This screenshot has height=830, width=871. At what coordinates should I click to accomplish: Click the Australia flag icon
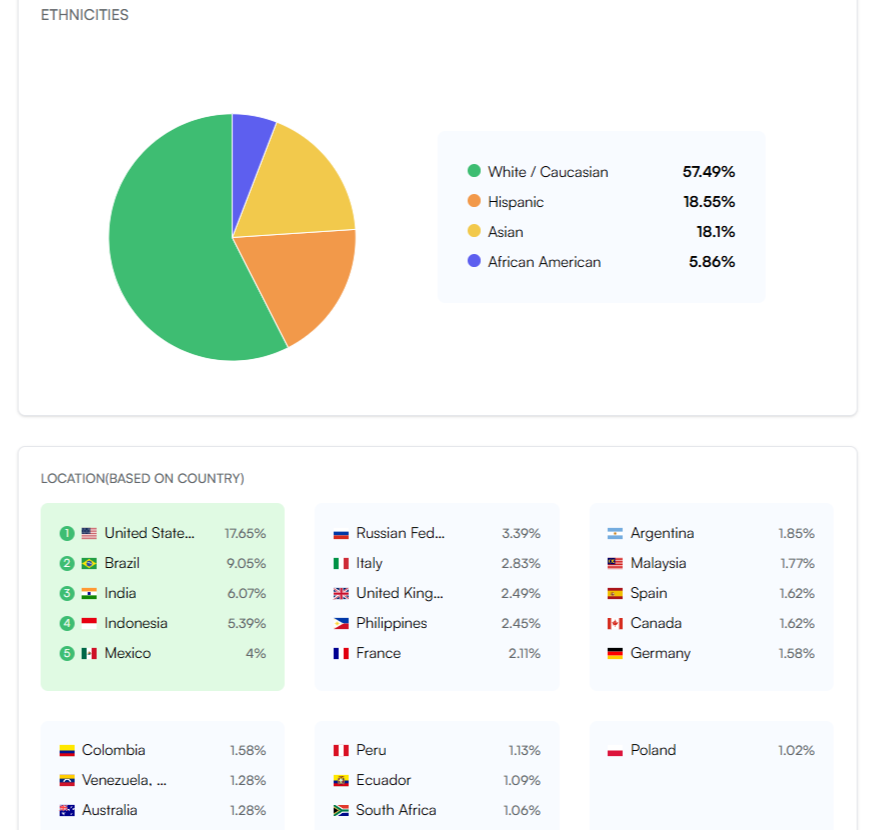click(67, 811)
